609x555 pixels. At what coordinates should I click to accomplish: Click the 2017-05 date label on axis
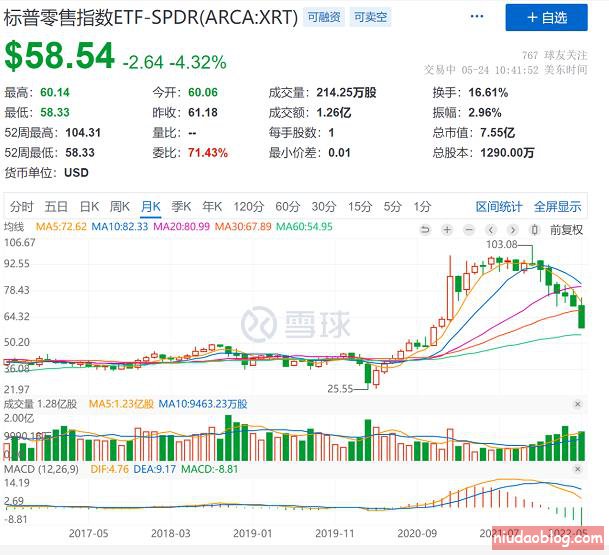click(x=89, y=533)
